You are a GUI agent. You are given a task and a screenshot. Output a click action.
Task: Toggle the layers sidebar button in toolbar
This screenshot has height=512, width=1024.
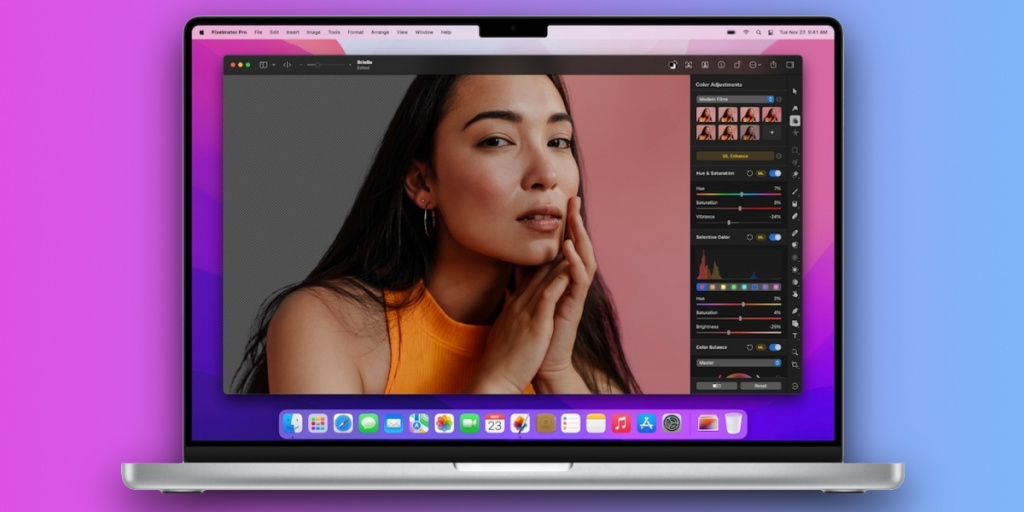[263, 65]
